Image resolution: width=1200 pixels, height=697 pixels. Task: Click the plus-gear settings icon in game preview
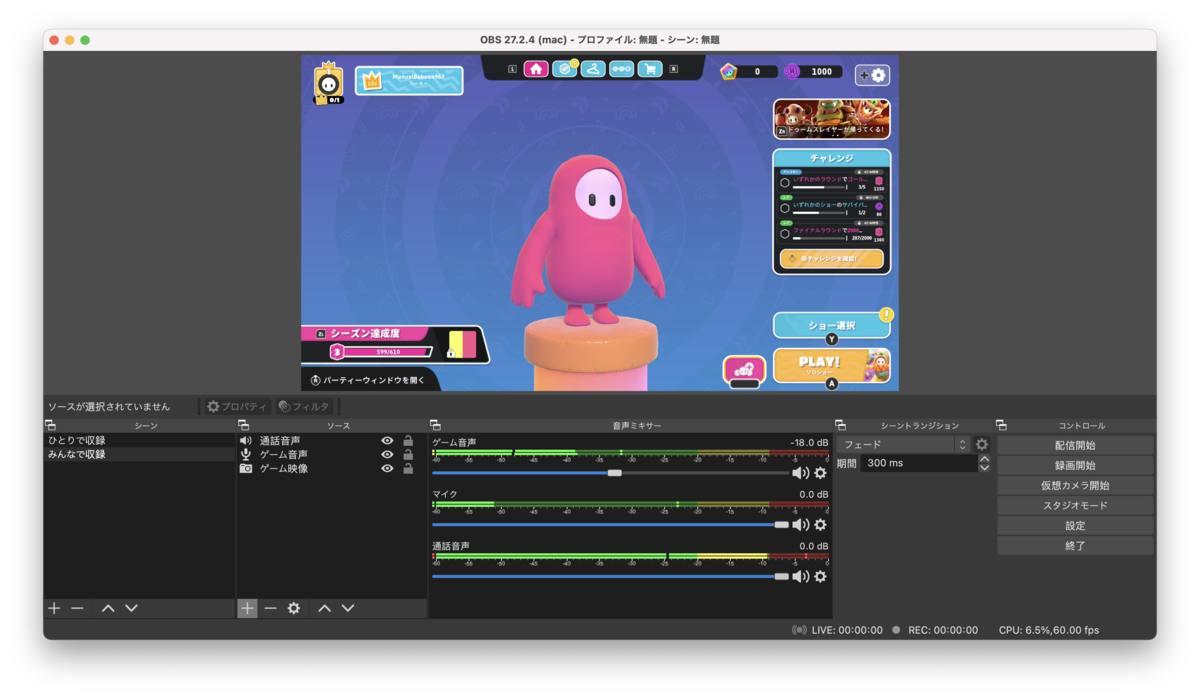pyautogui.click(x=873, y=75)
